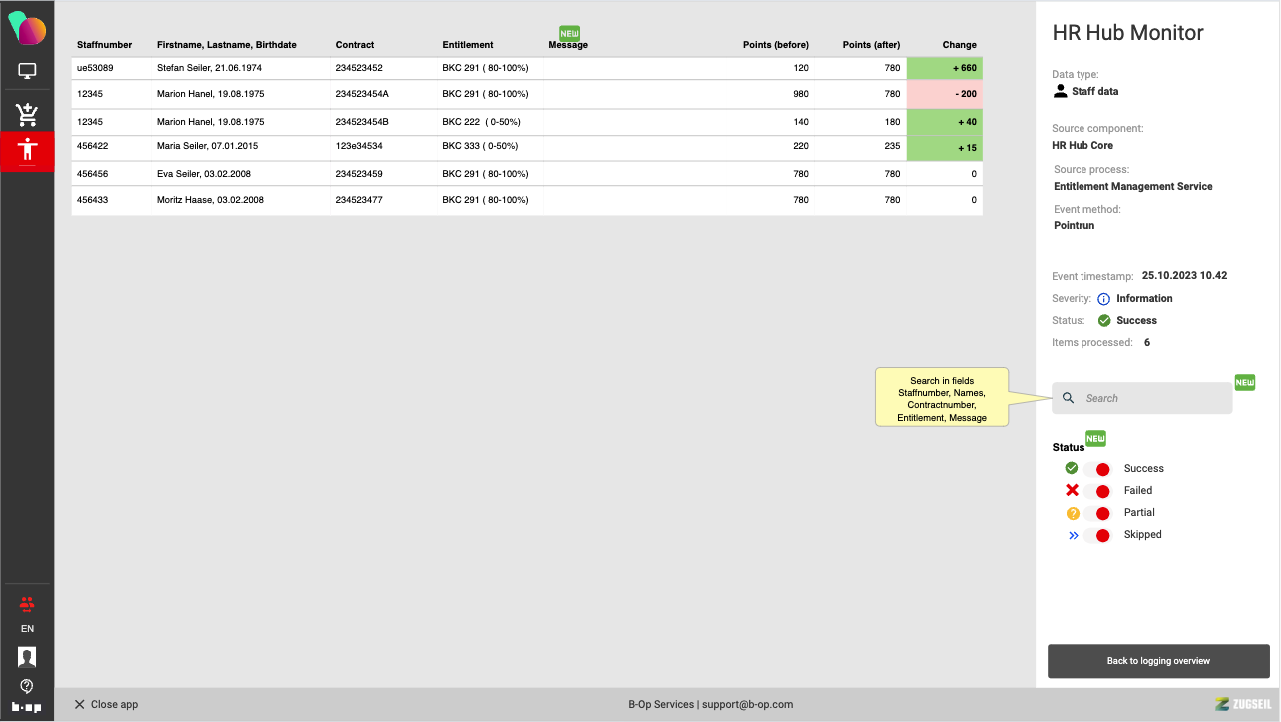Sort by the Change column header
Screen dimensions: 1281x722
tap(959, 45)
